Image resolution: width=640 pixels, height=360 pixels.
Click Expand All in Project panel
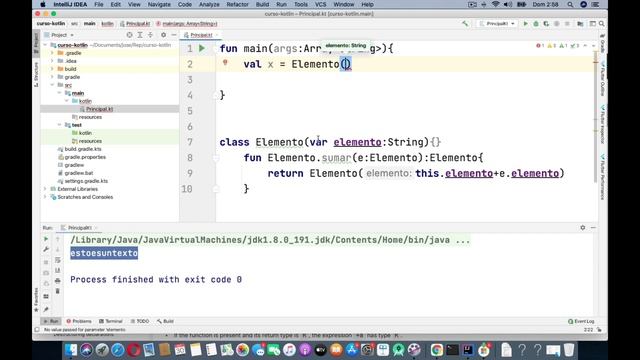(140, 35)
